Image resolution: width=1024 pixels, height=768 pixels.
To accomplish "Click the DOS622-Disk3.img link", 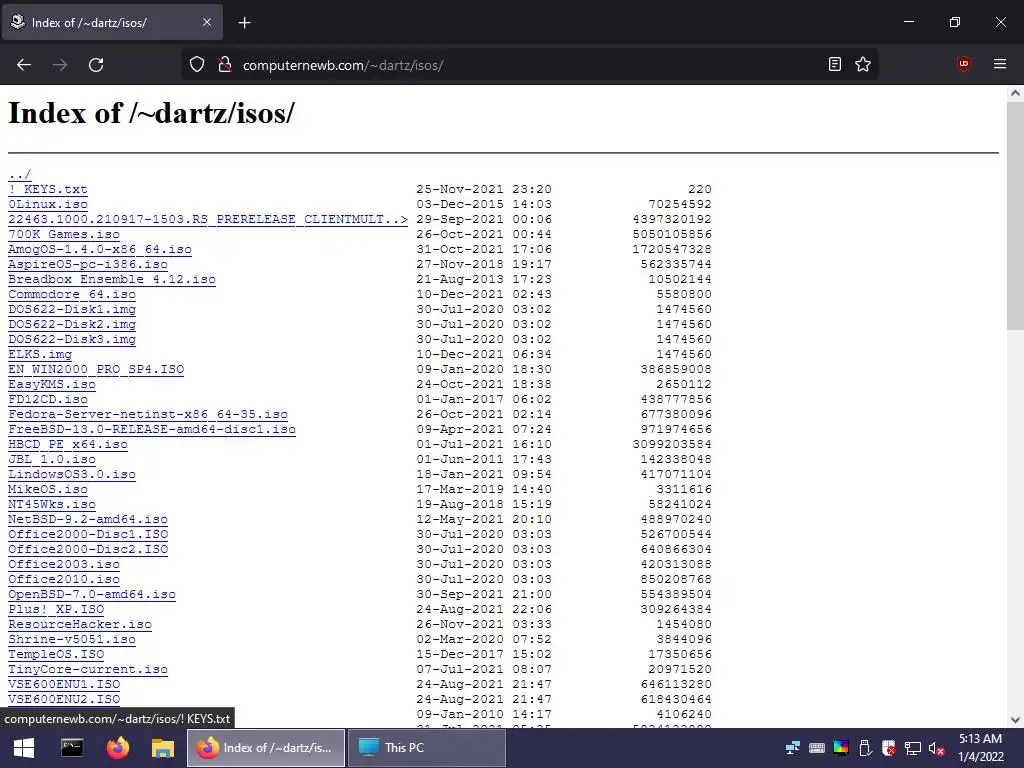I will [x=72, y=340].
